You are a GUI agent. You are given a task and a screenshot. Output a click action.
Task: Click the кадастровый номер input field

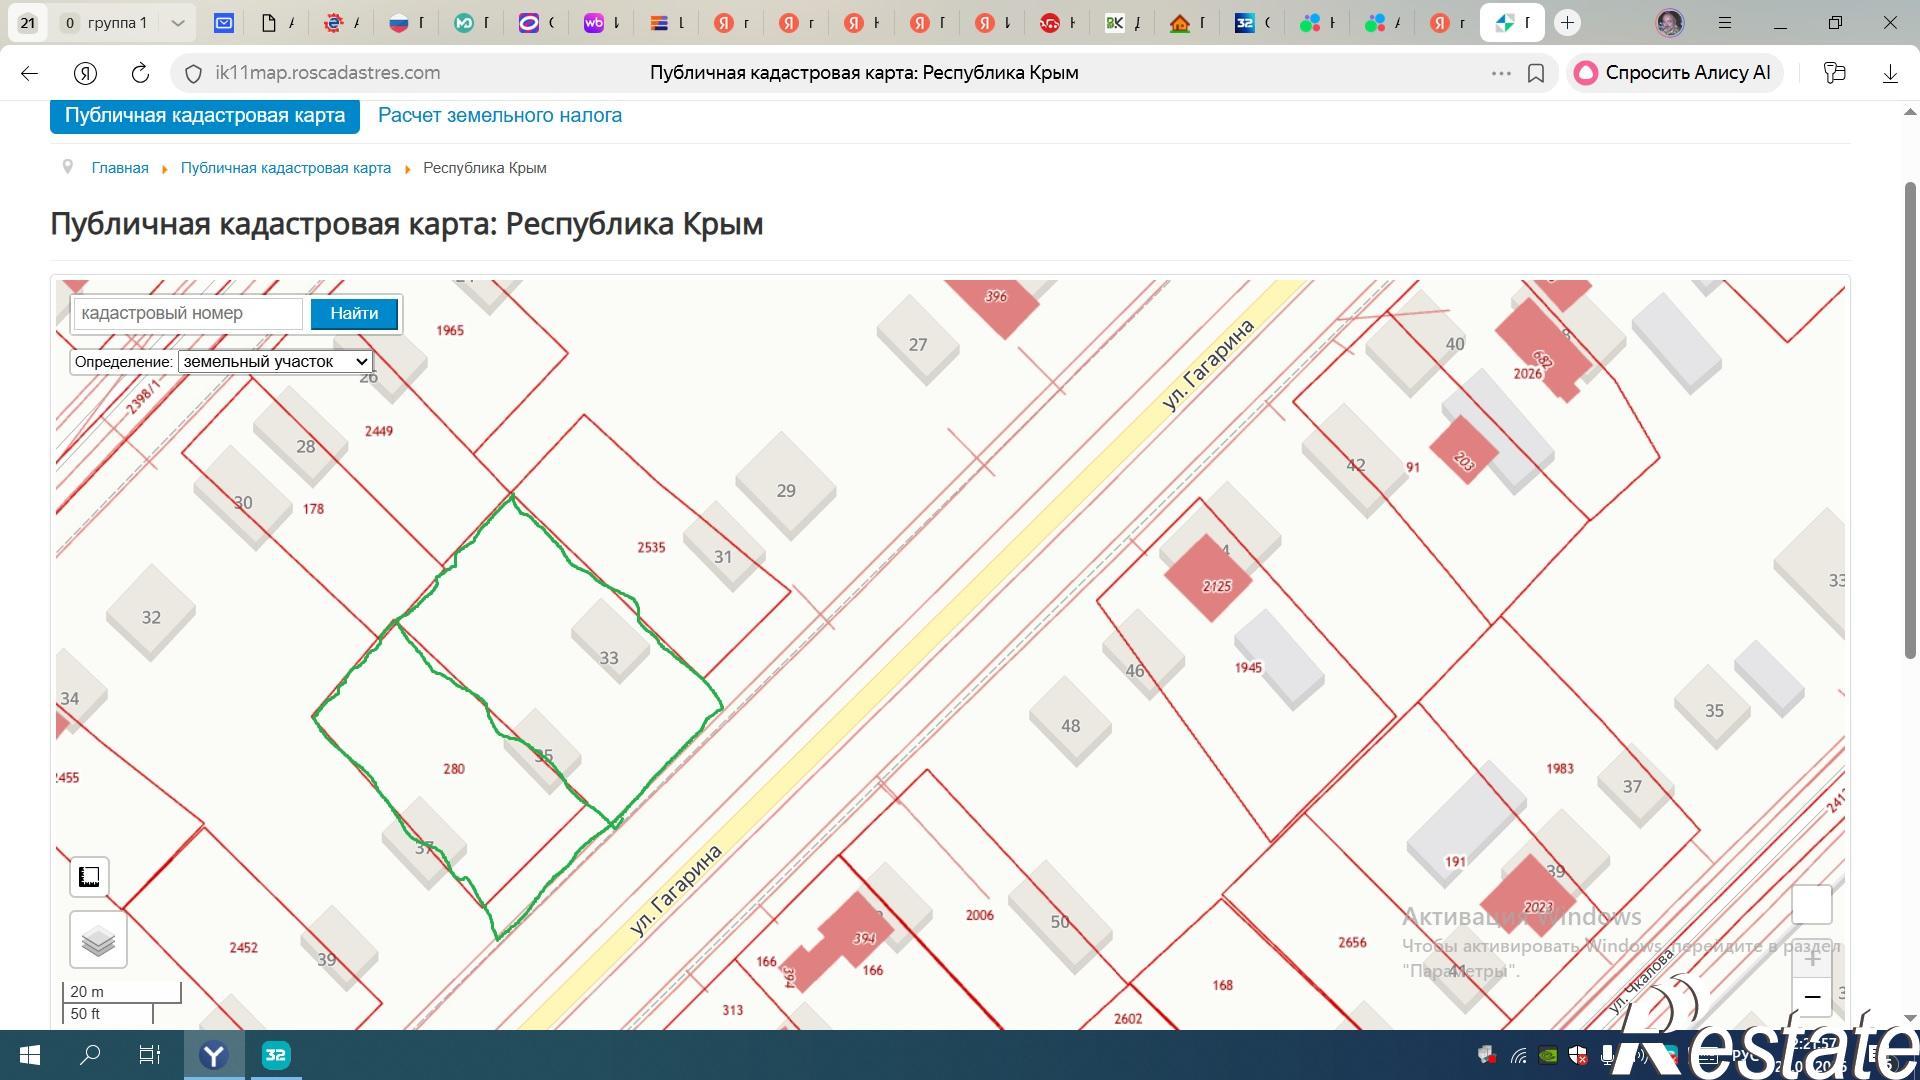188,313
